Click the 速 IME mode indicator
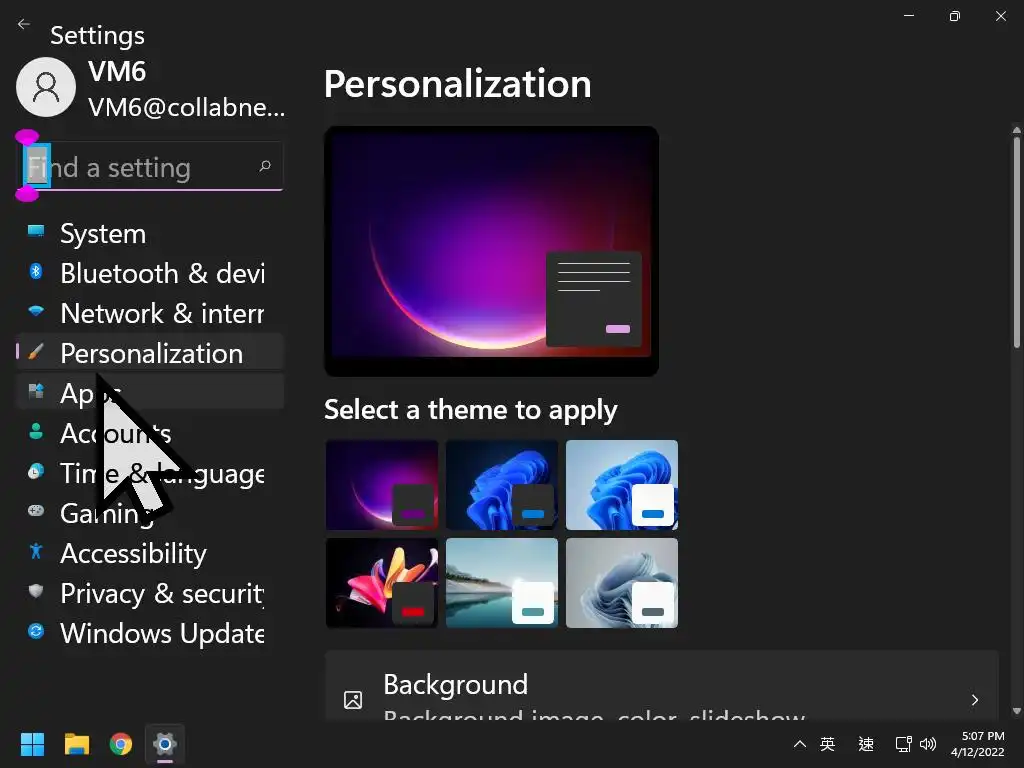 866,744
